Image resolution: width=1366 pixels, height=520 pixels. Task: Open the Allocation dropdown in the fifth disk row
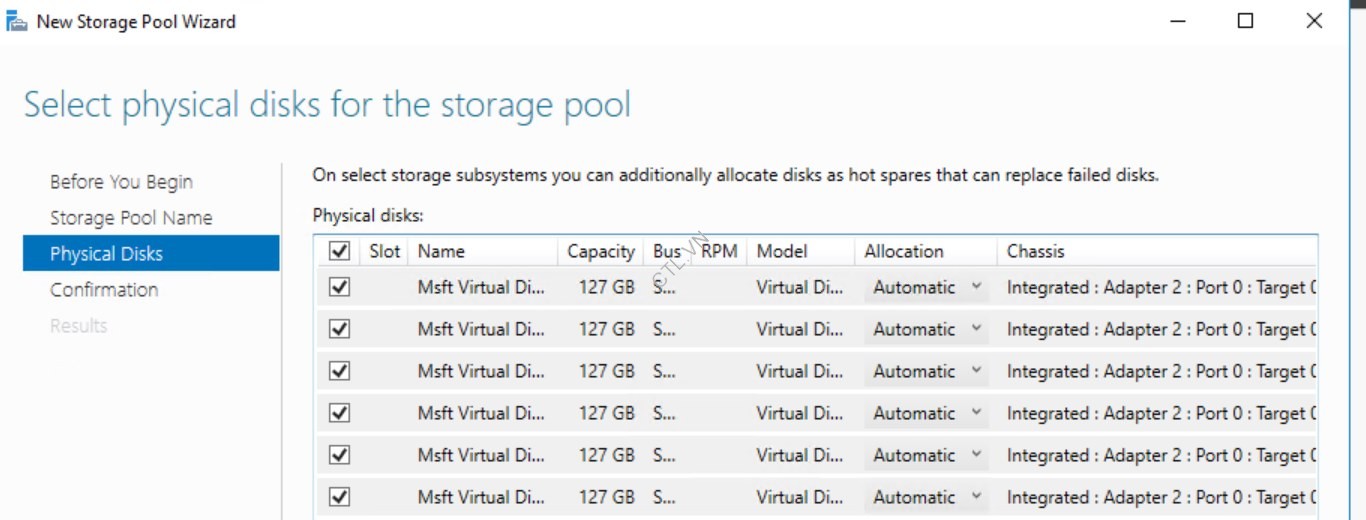[927, 455]
